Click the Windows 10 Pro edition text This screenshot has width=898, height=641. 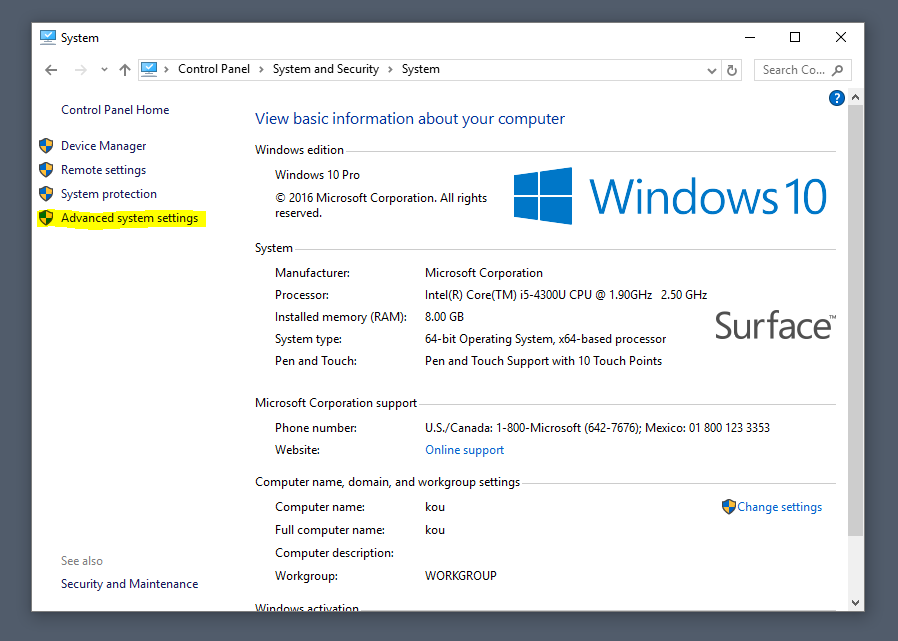317,175
